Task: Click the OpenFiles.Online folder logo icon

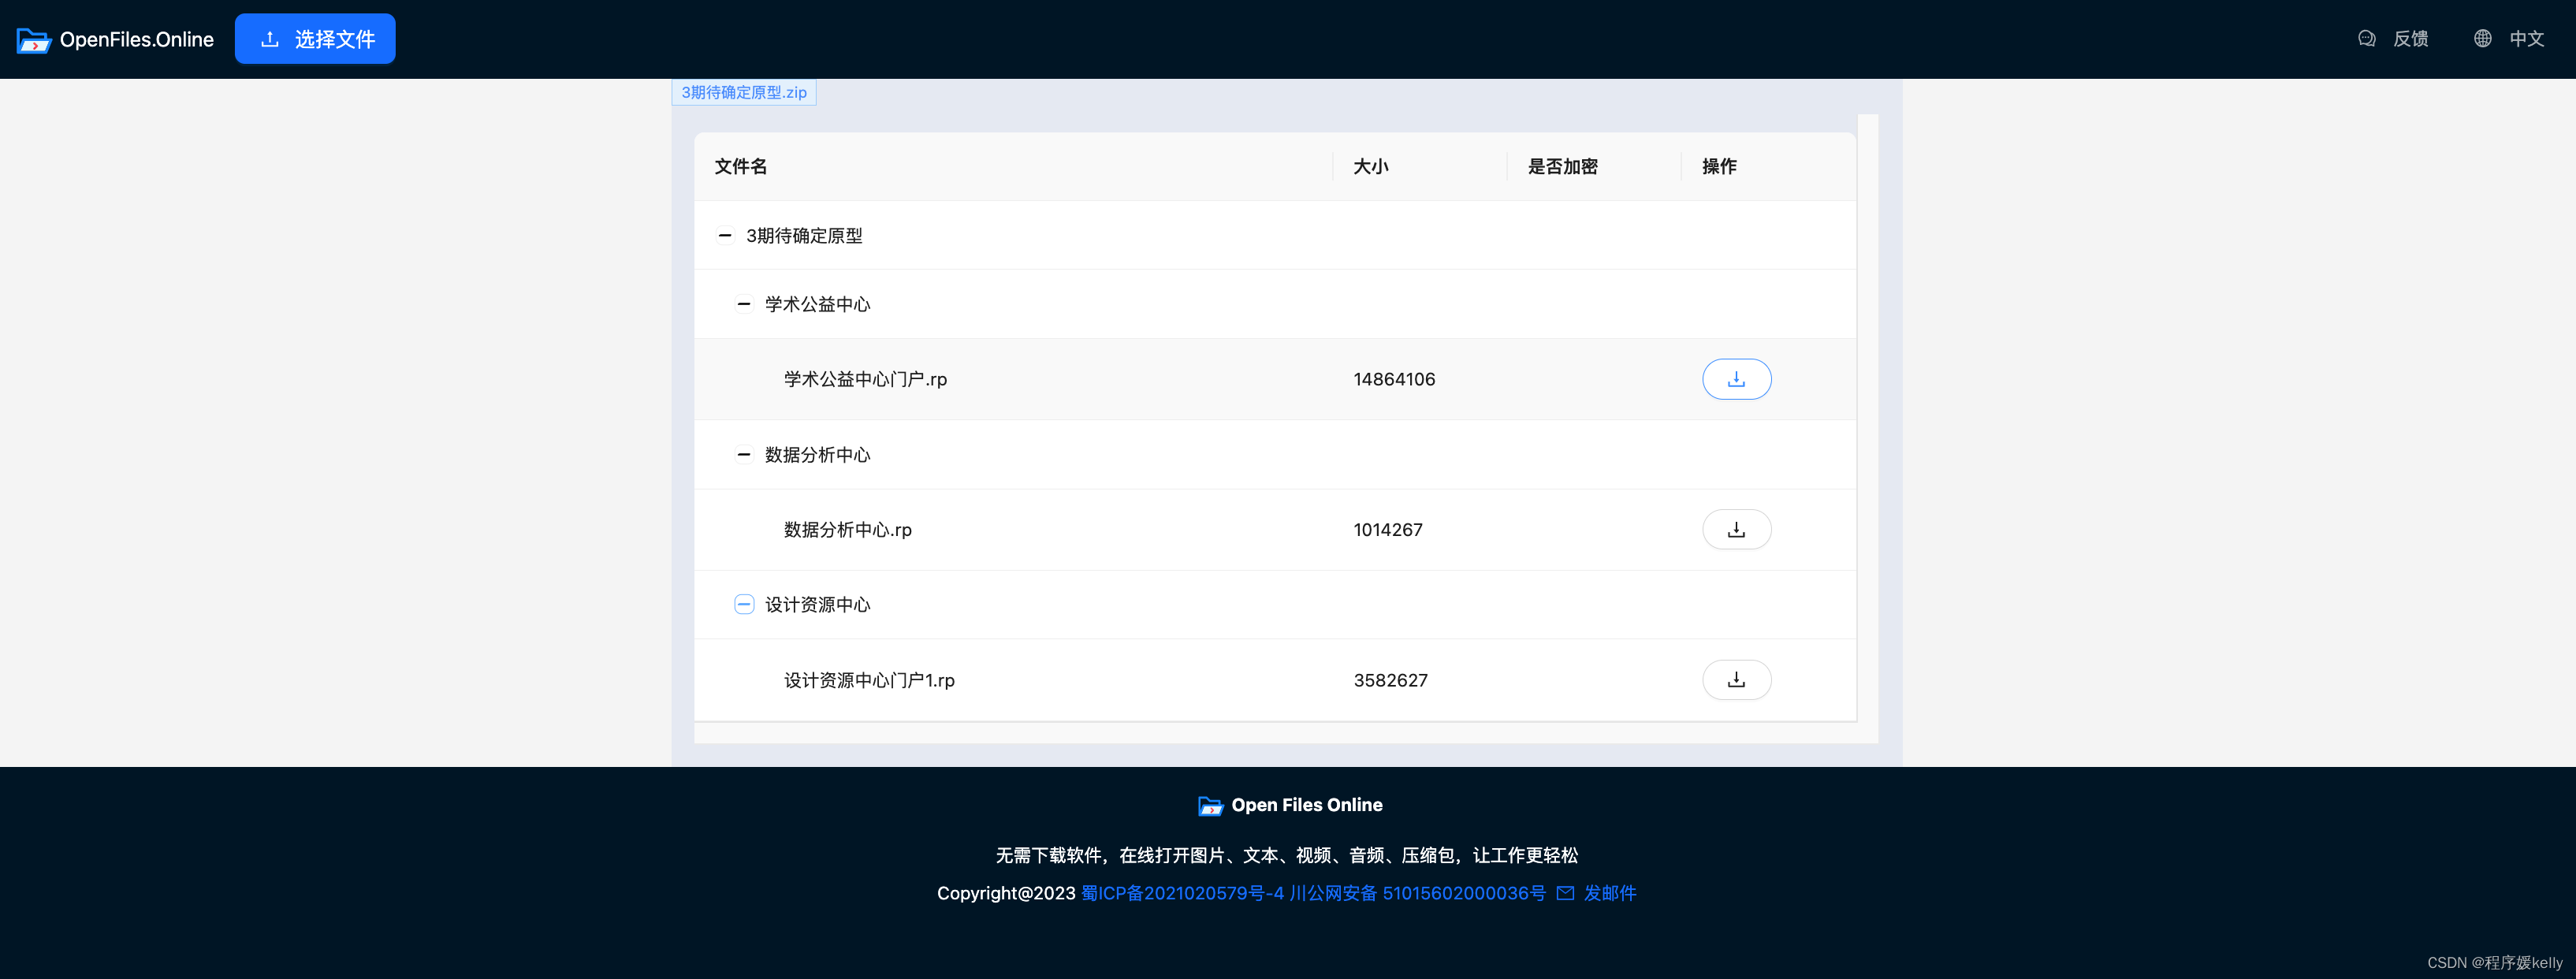Action: 34,40
